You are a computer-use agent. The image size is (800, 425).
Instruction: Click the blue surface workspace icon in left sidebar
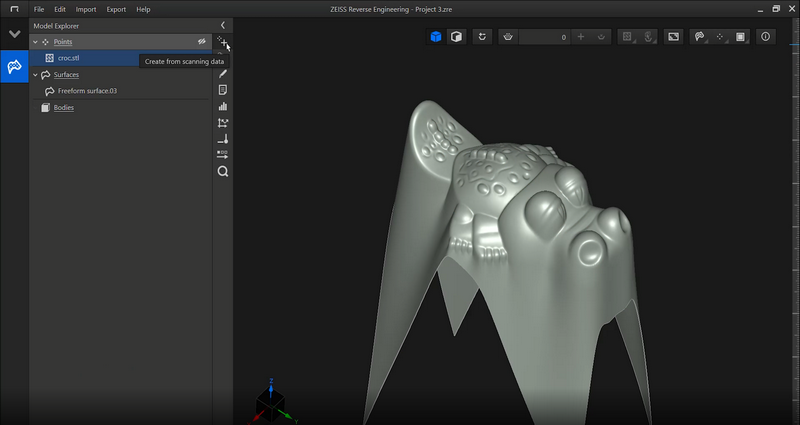[14, 67]
